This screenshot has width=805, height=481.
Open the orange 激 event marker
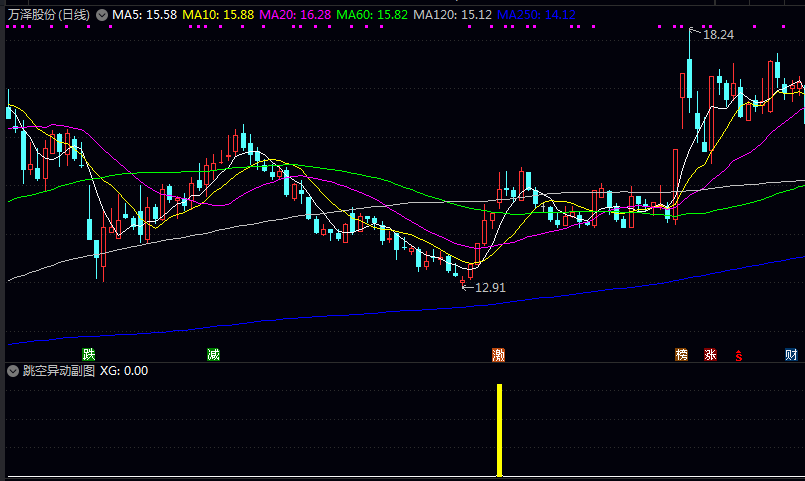point(499,355)
